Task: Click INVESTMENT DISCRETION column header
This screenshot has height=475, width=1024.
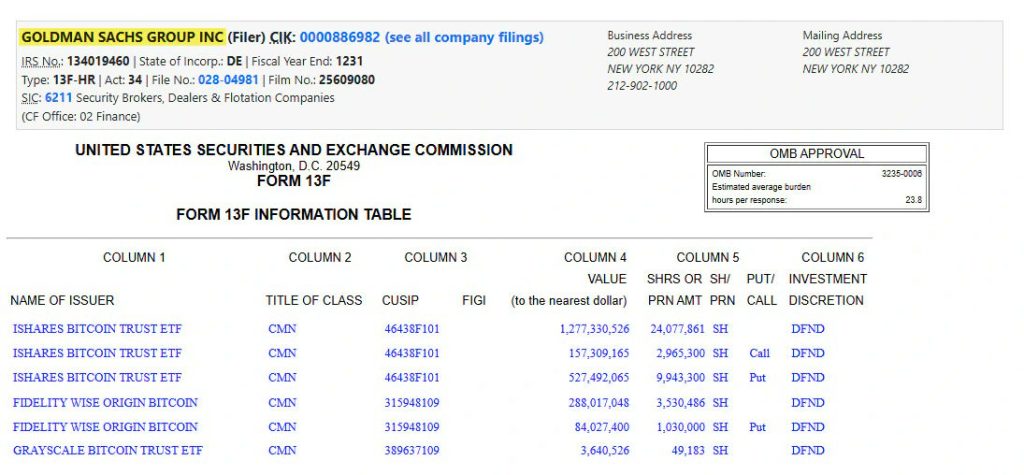Action: [x=827, y=289]
